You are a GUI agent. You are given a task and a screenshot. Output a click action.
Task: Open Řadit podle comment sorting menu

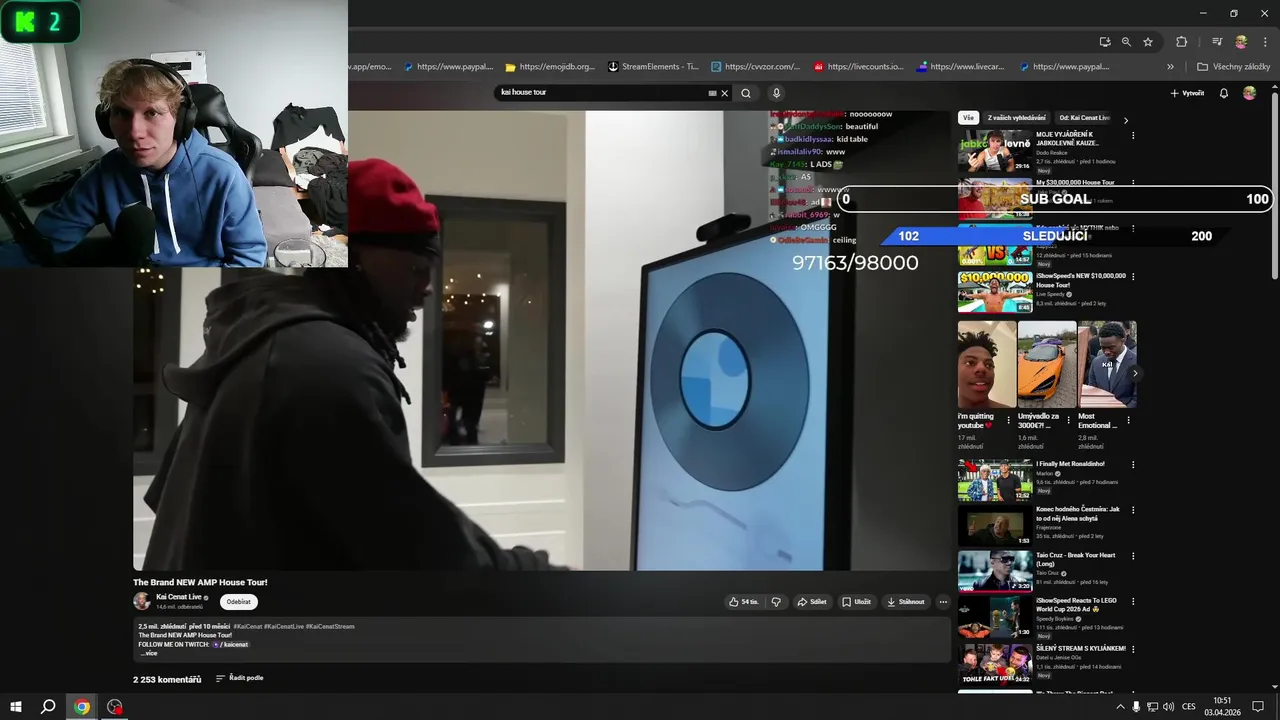tap(240, 678)
